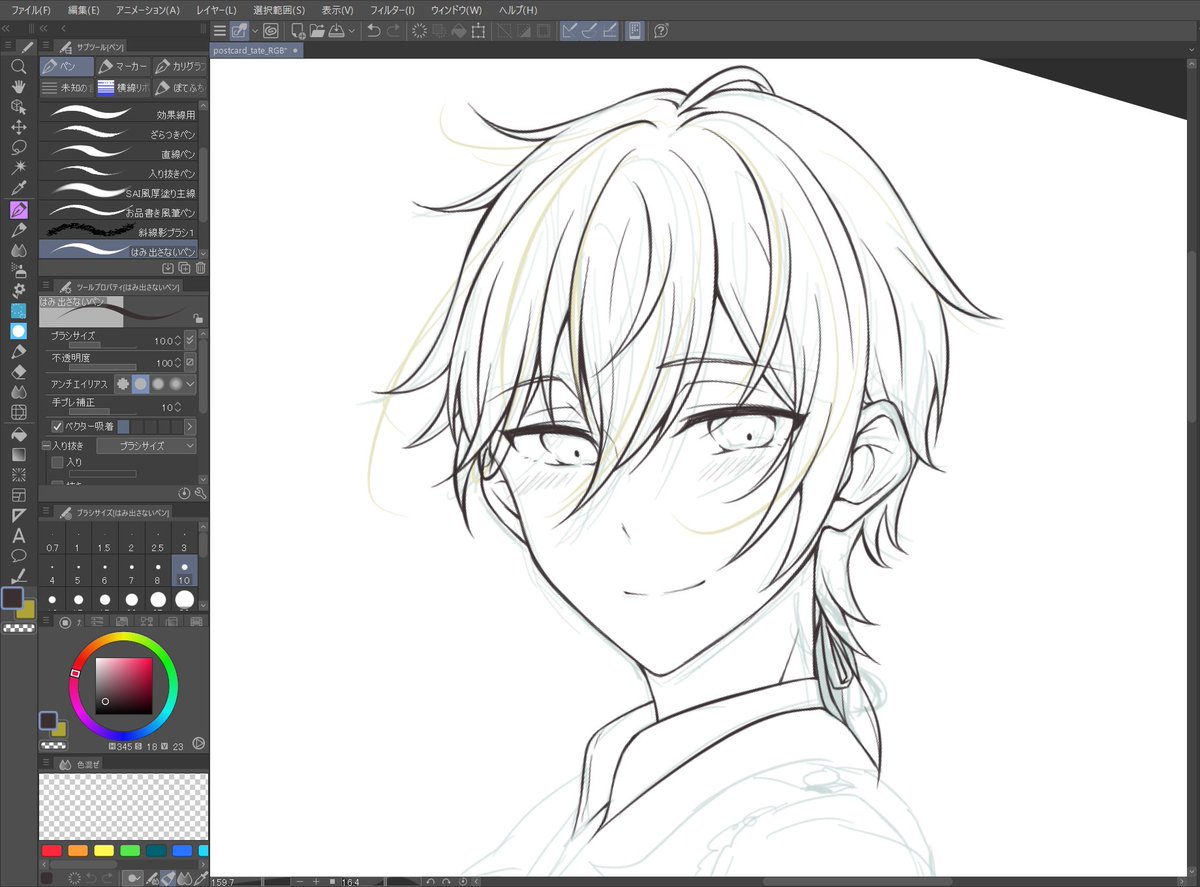Pick the green swatch in color set

pos(129,851)
